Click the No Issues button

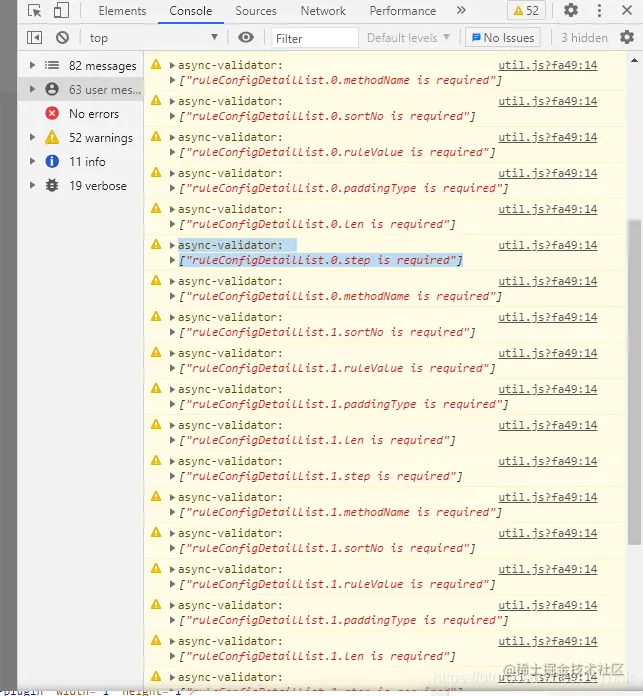(503, 38)
